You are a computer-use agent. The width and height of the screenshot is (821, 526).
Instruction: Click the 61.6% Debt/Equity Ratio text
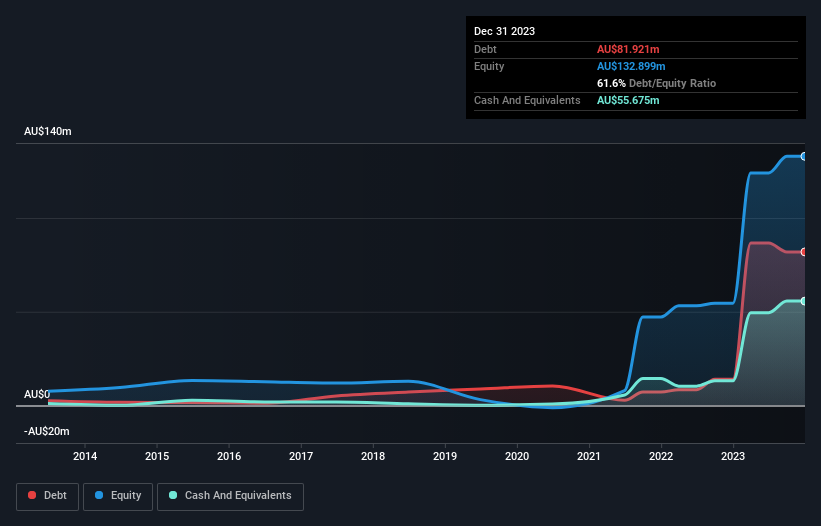pyautogui.click(x=656, y=83)
